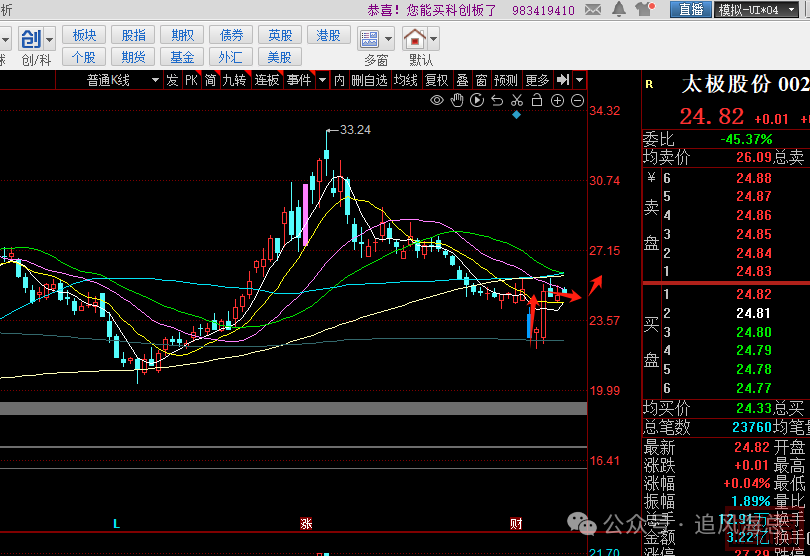Click buy level 1 price 24.82
The image size is (810, 556).
click(754, 294)
